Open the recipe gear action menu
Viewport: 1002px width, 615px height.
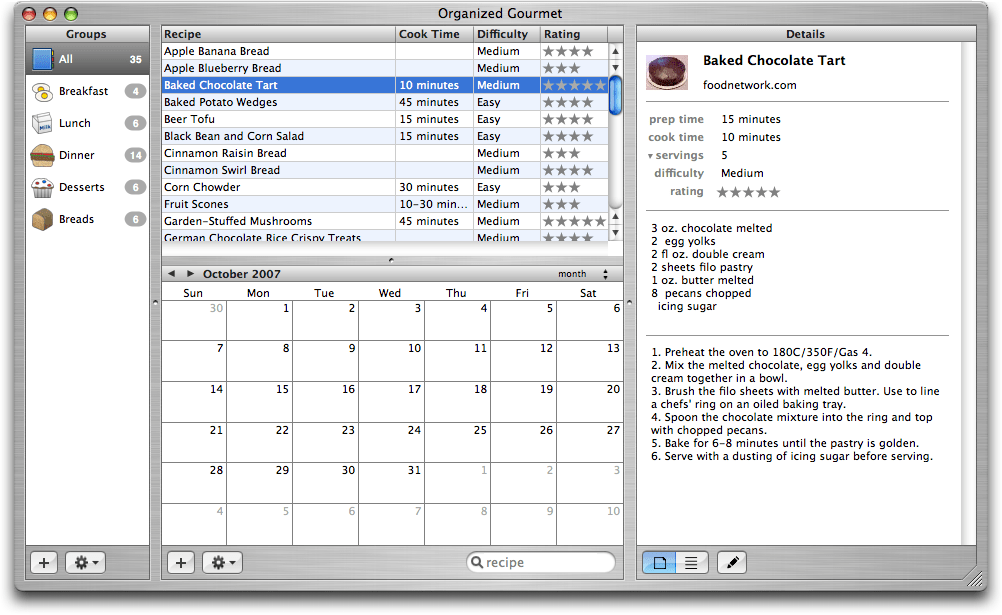click(x=222, y=563)
